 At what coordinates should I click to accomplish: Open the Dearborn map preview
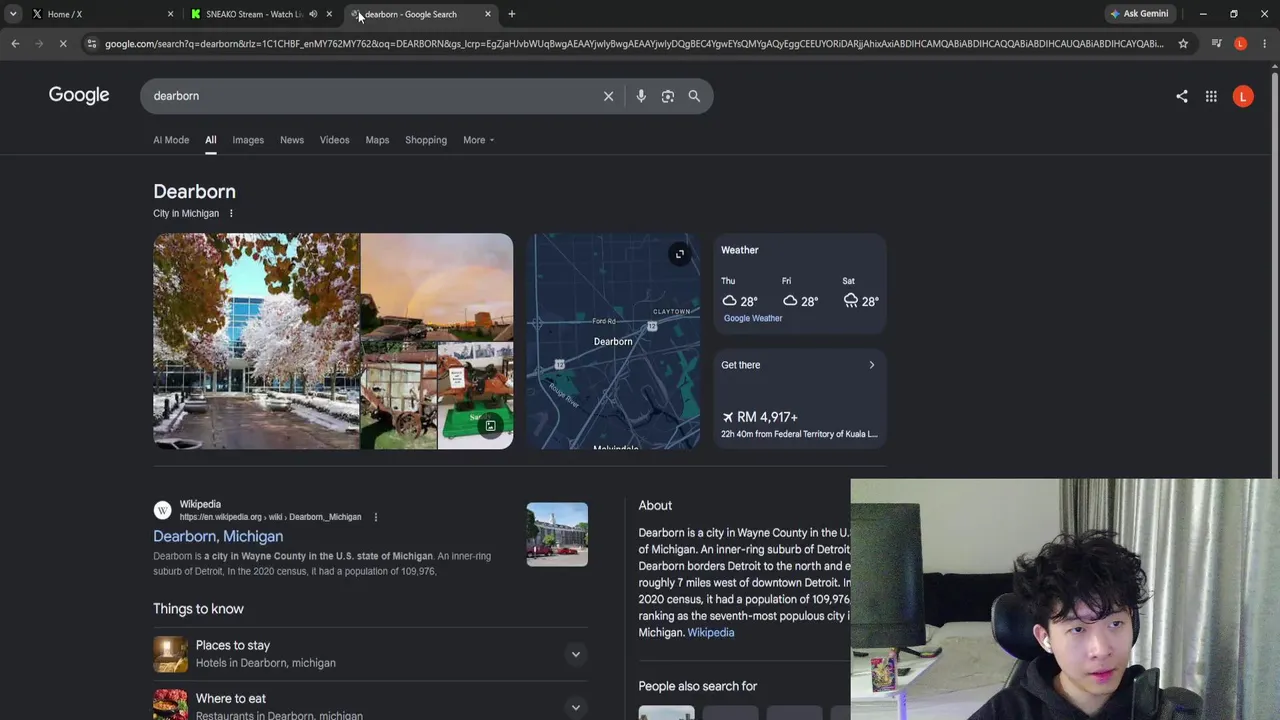613,341
